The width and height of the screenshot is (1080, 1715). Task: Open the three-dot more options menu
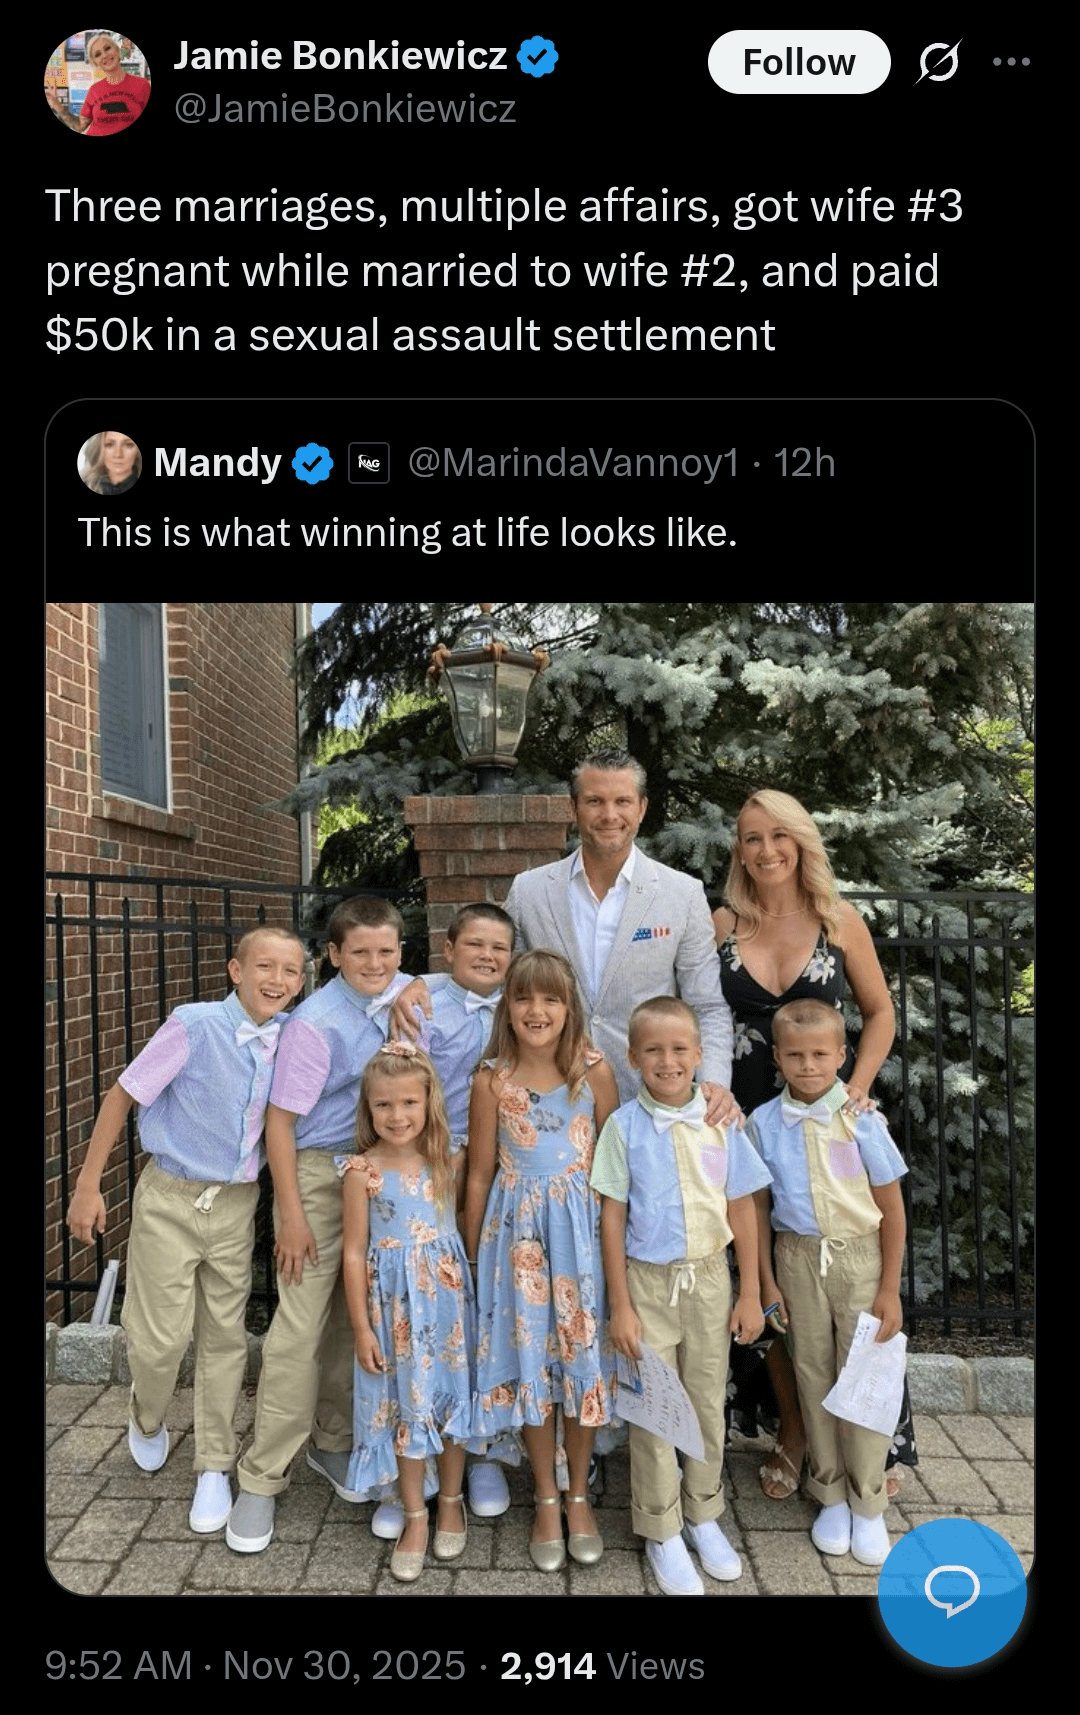(1011, 62)
